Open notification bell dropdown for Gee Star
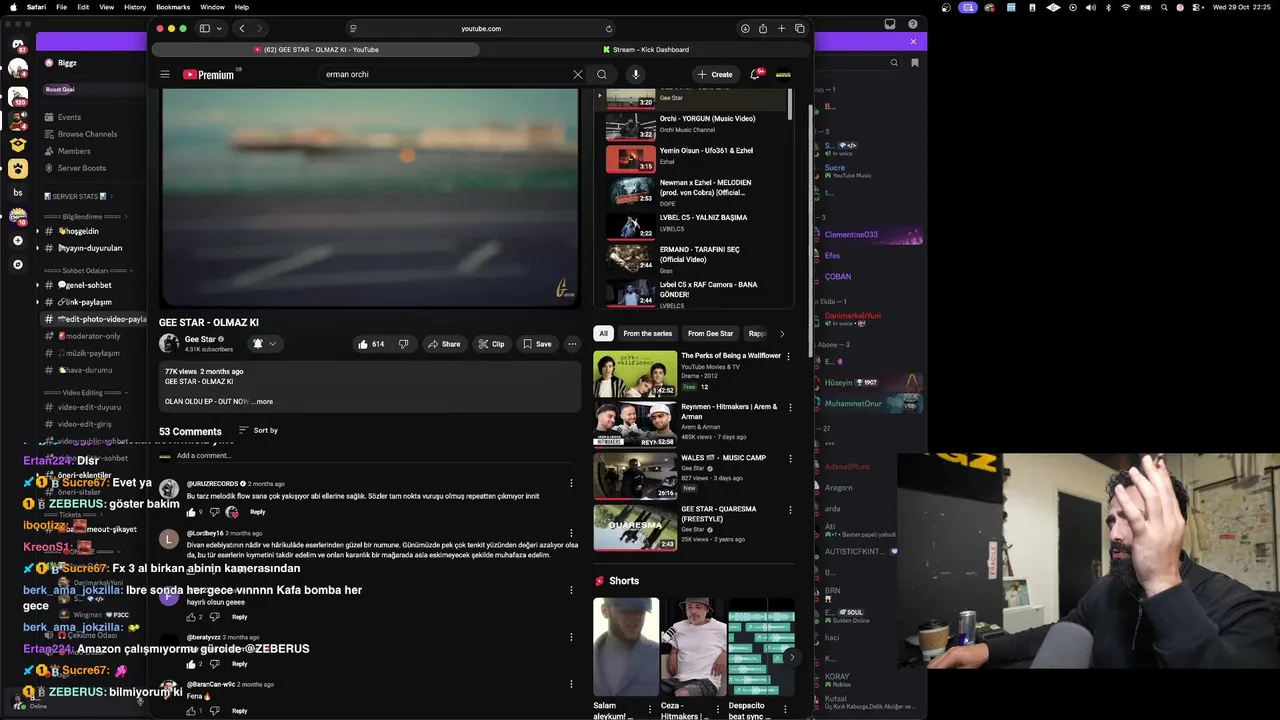This screenshot has width=1280, height=720. [264, 344]
